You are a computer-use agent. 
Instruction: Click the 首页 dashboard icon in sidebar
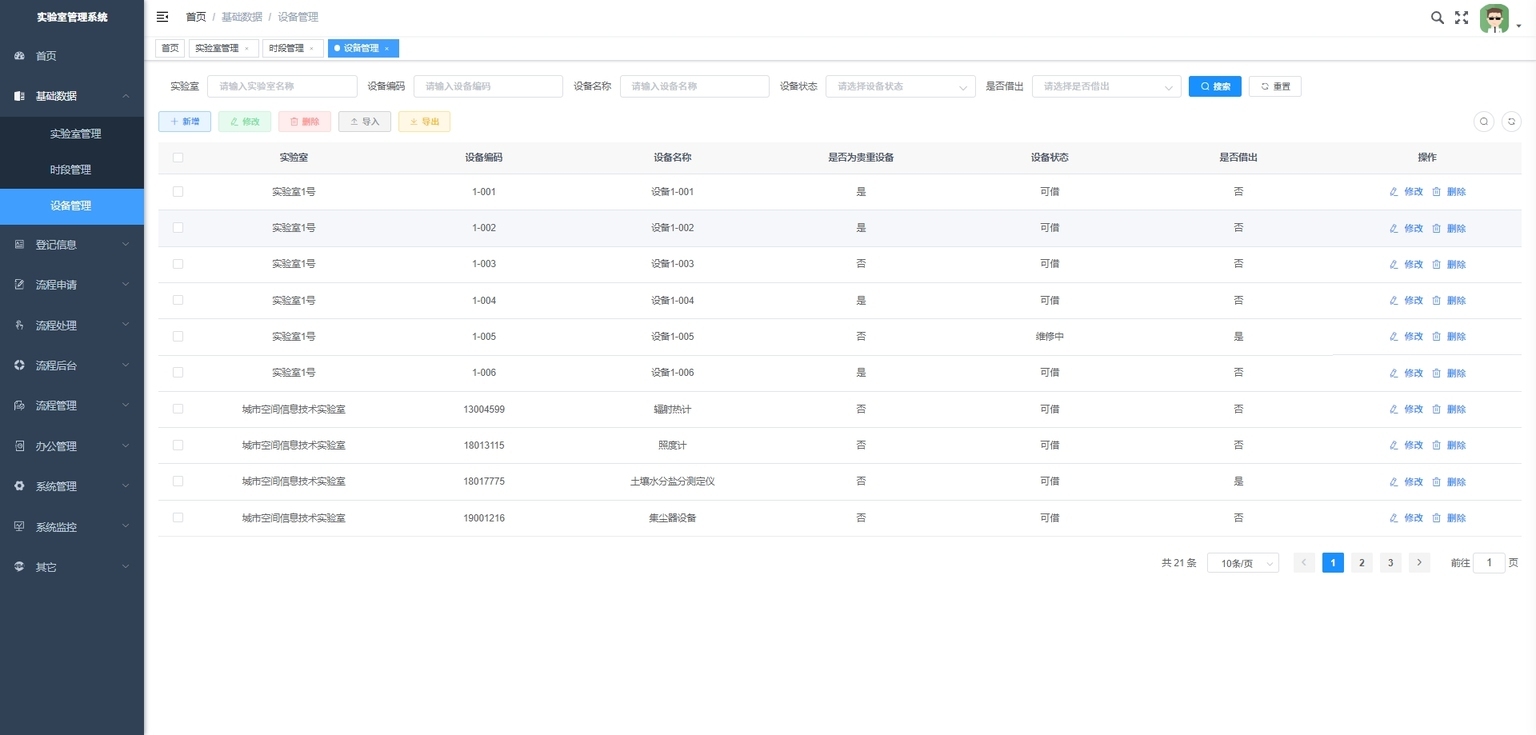(x=19, y=56)
